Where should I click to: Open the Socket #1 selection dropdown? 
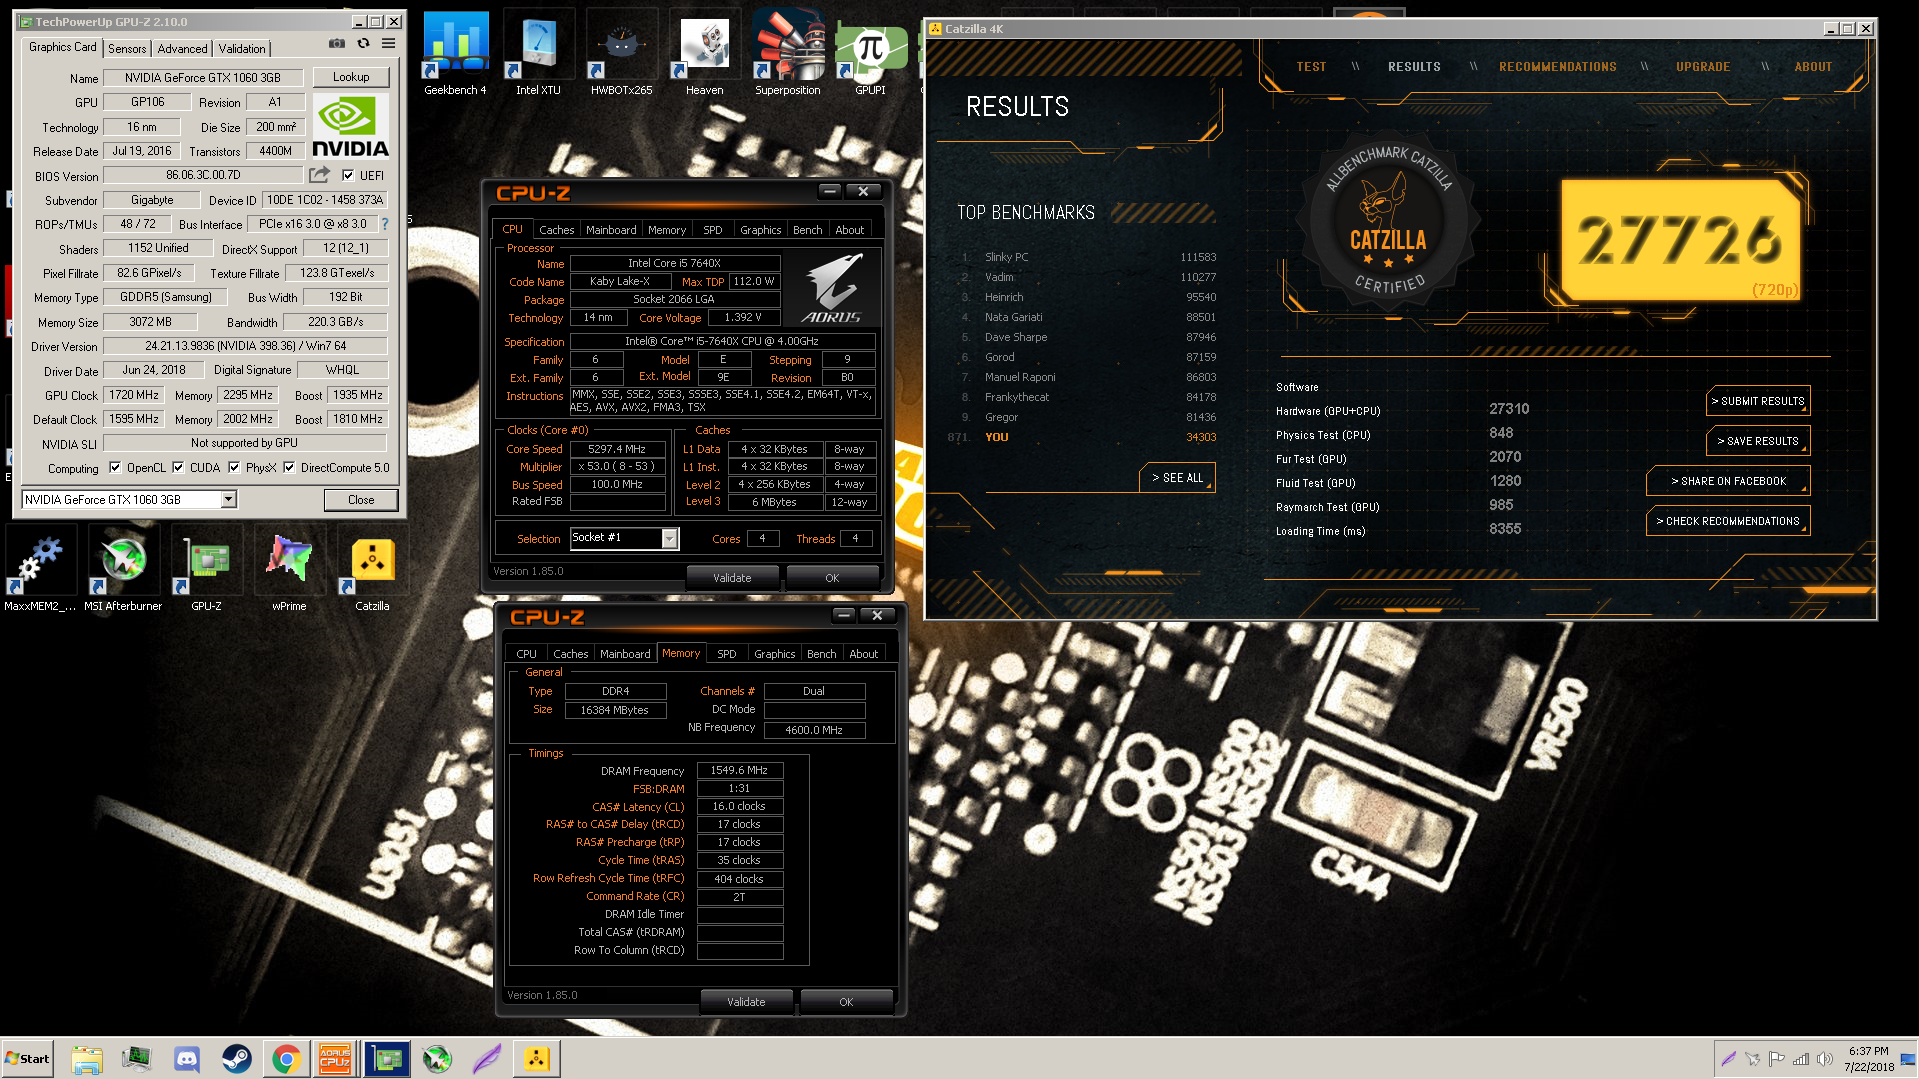pyautogui.click(x=669, y=539)
